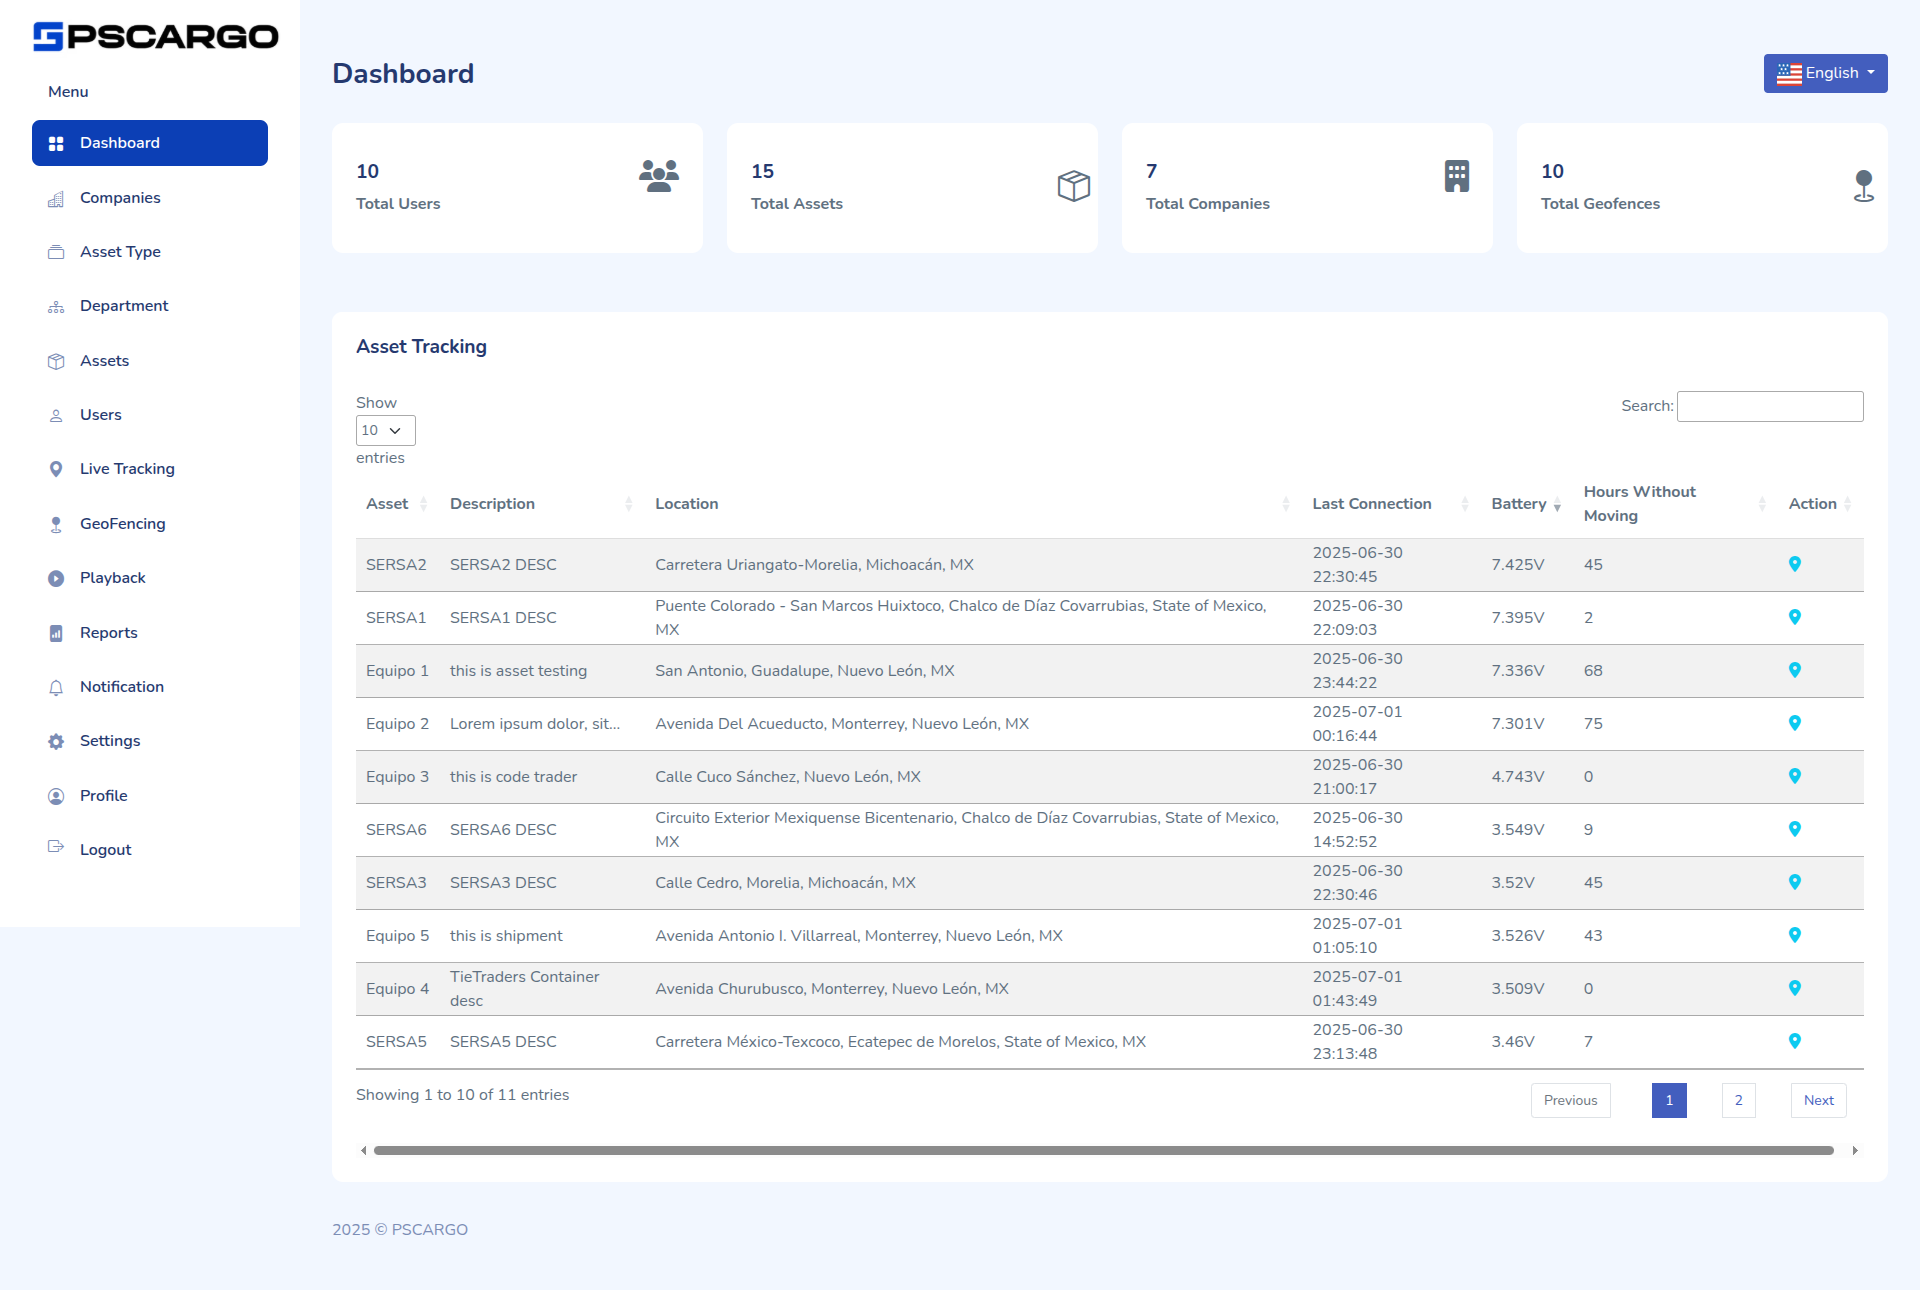Go to page 2 of asset tracking
This screenshot has width=1920, height=1290.
point(1738,1100)
